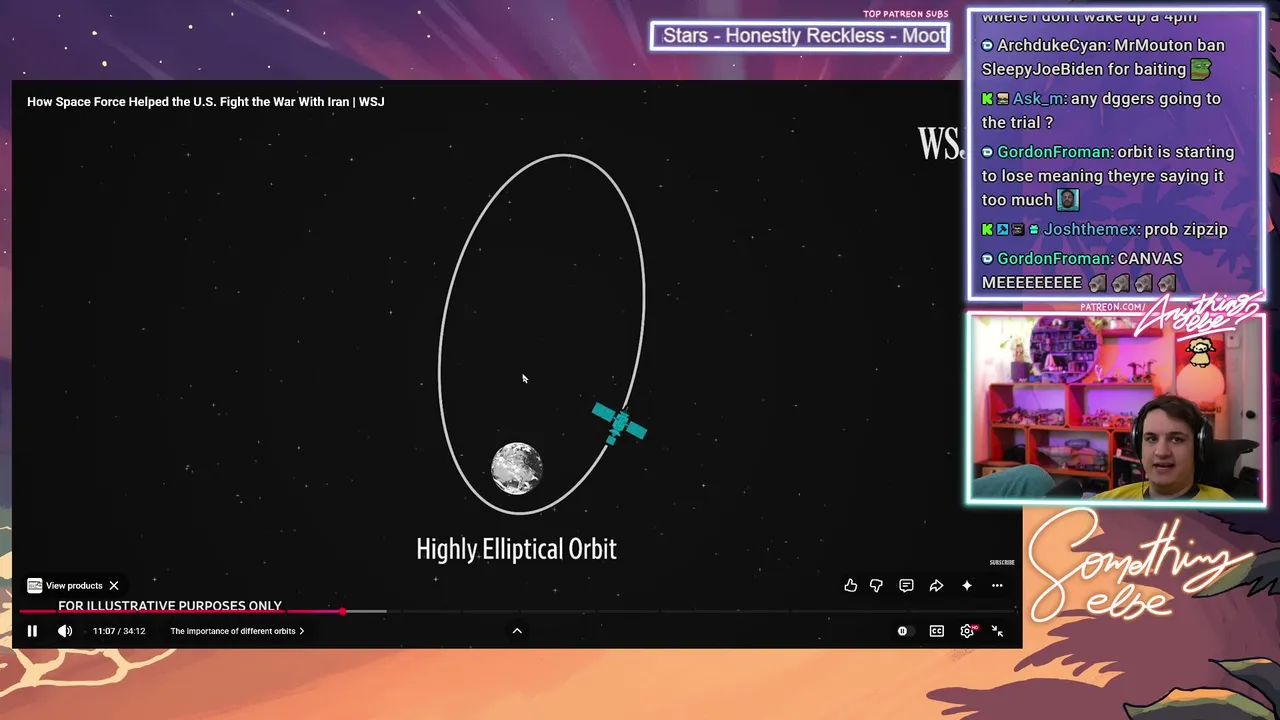Expand the upward chevron at the player's bottom center
Screen dimensions: 1280x720
click(x=517, y=631)
